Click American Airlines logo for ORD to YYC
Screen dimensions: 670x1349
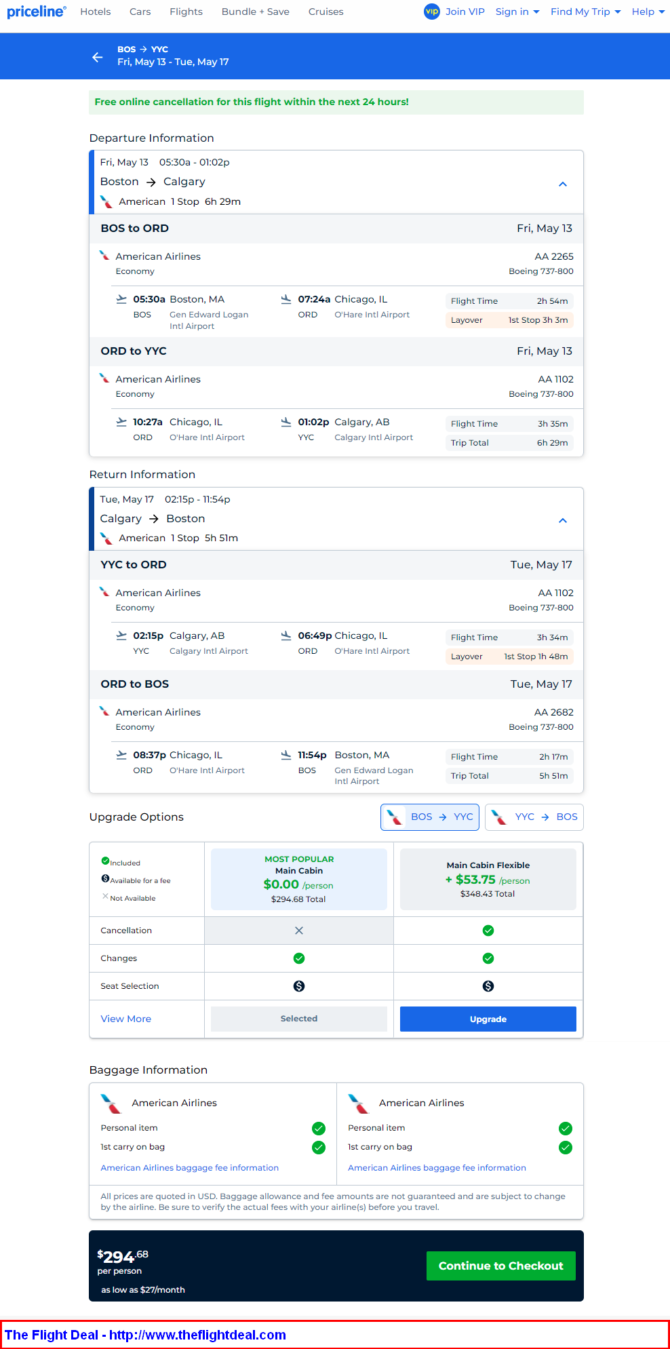104,379
